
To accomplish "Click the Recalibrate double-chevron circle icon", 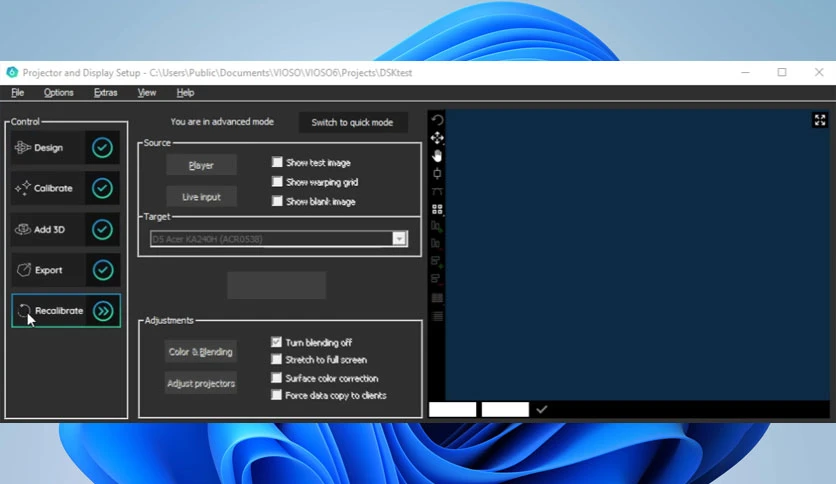I will click(x=103, y=311).
